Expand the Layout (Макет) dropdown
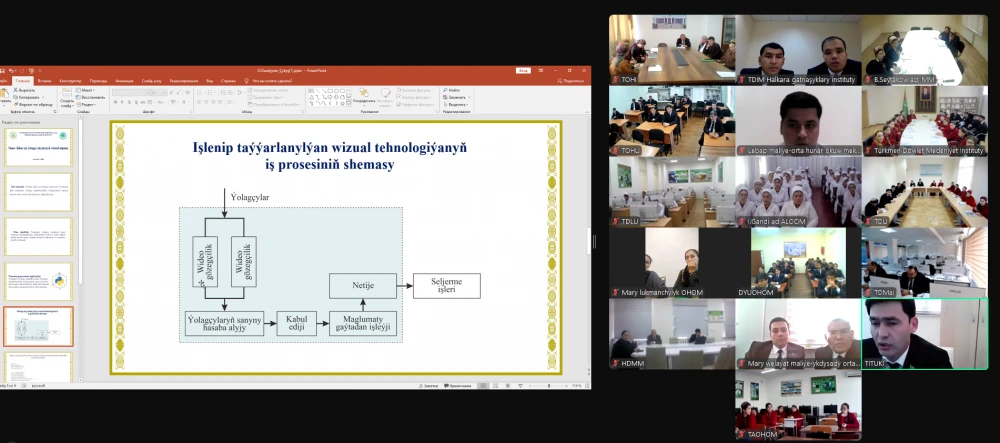This screenshot has width=1000, height=443. click(87, 90)
